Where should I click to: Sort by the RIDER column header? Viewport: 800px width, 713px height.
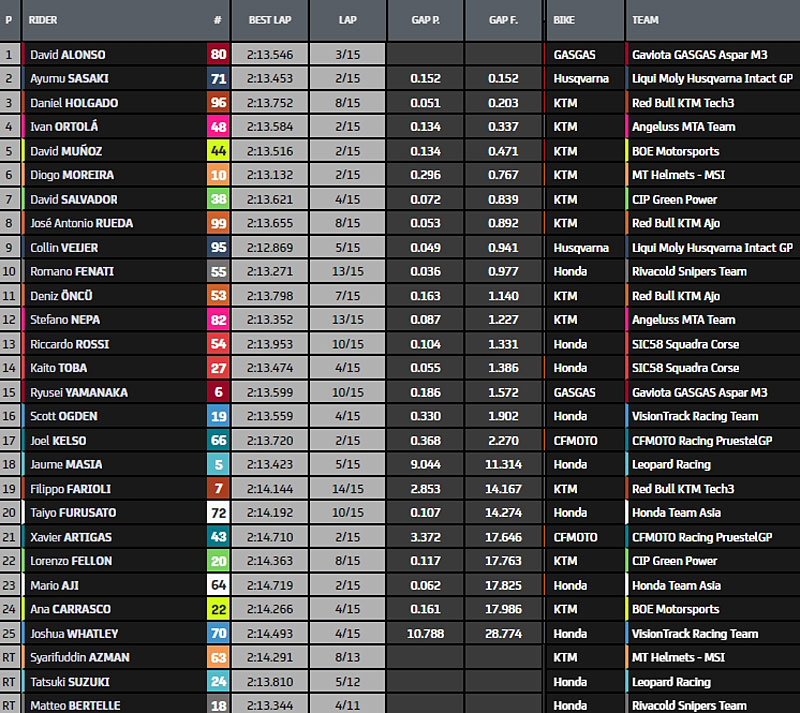coord(44,20)
